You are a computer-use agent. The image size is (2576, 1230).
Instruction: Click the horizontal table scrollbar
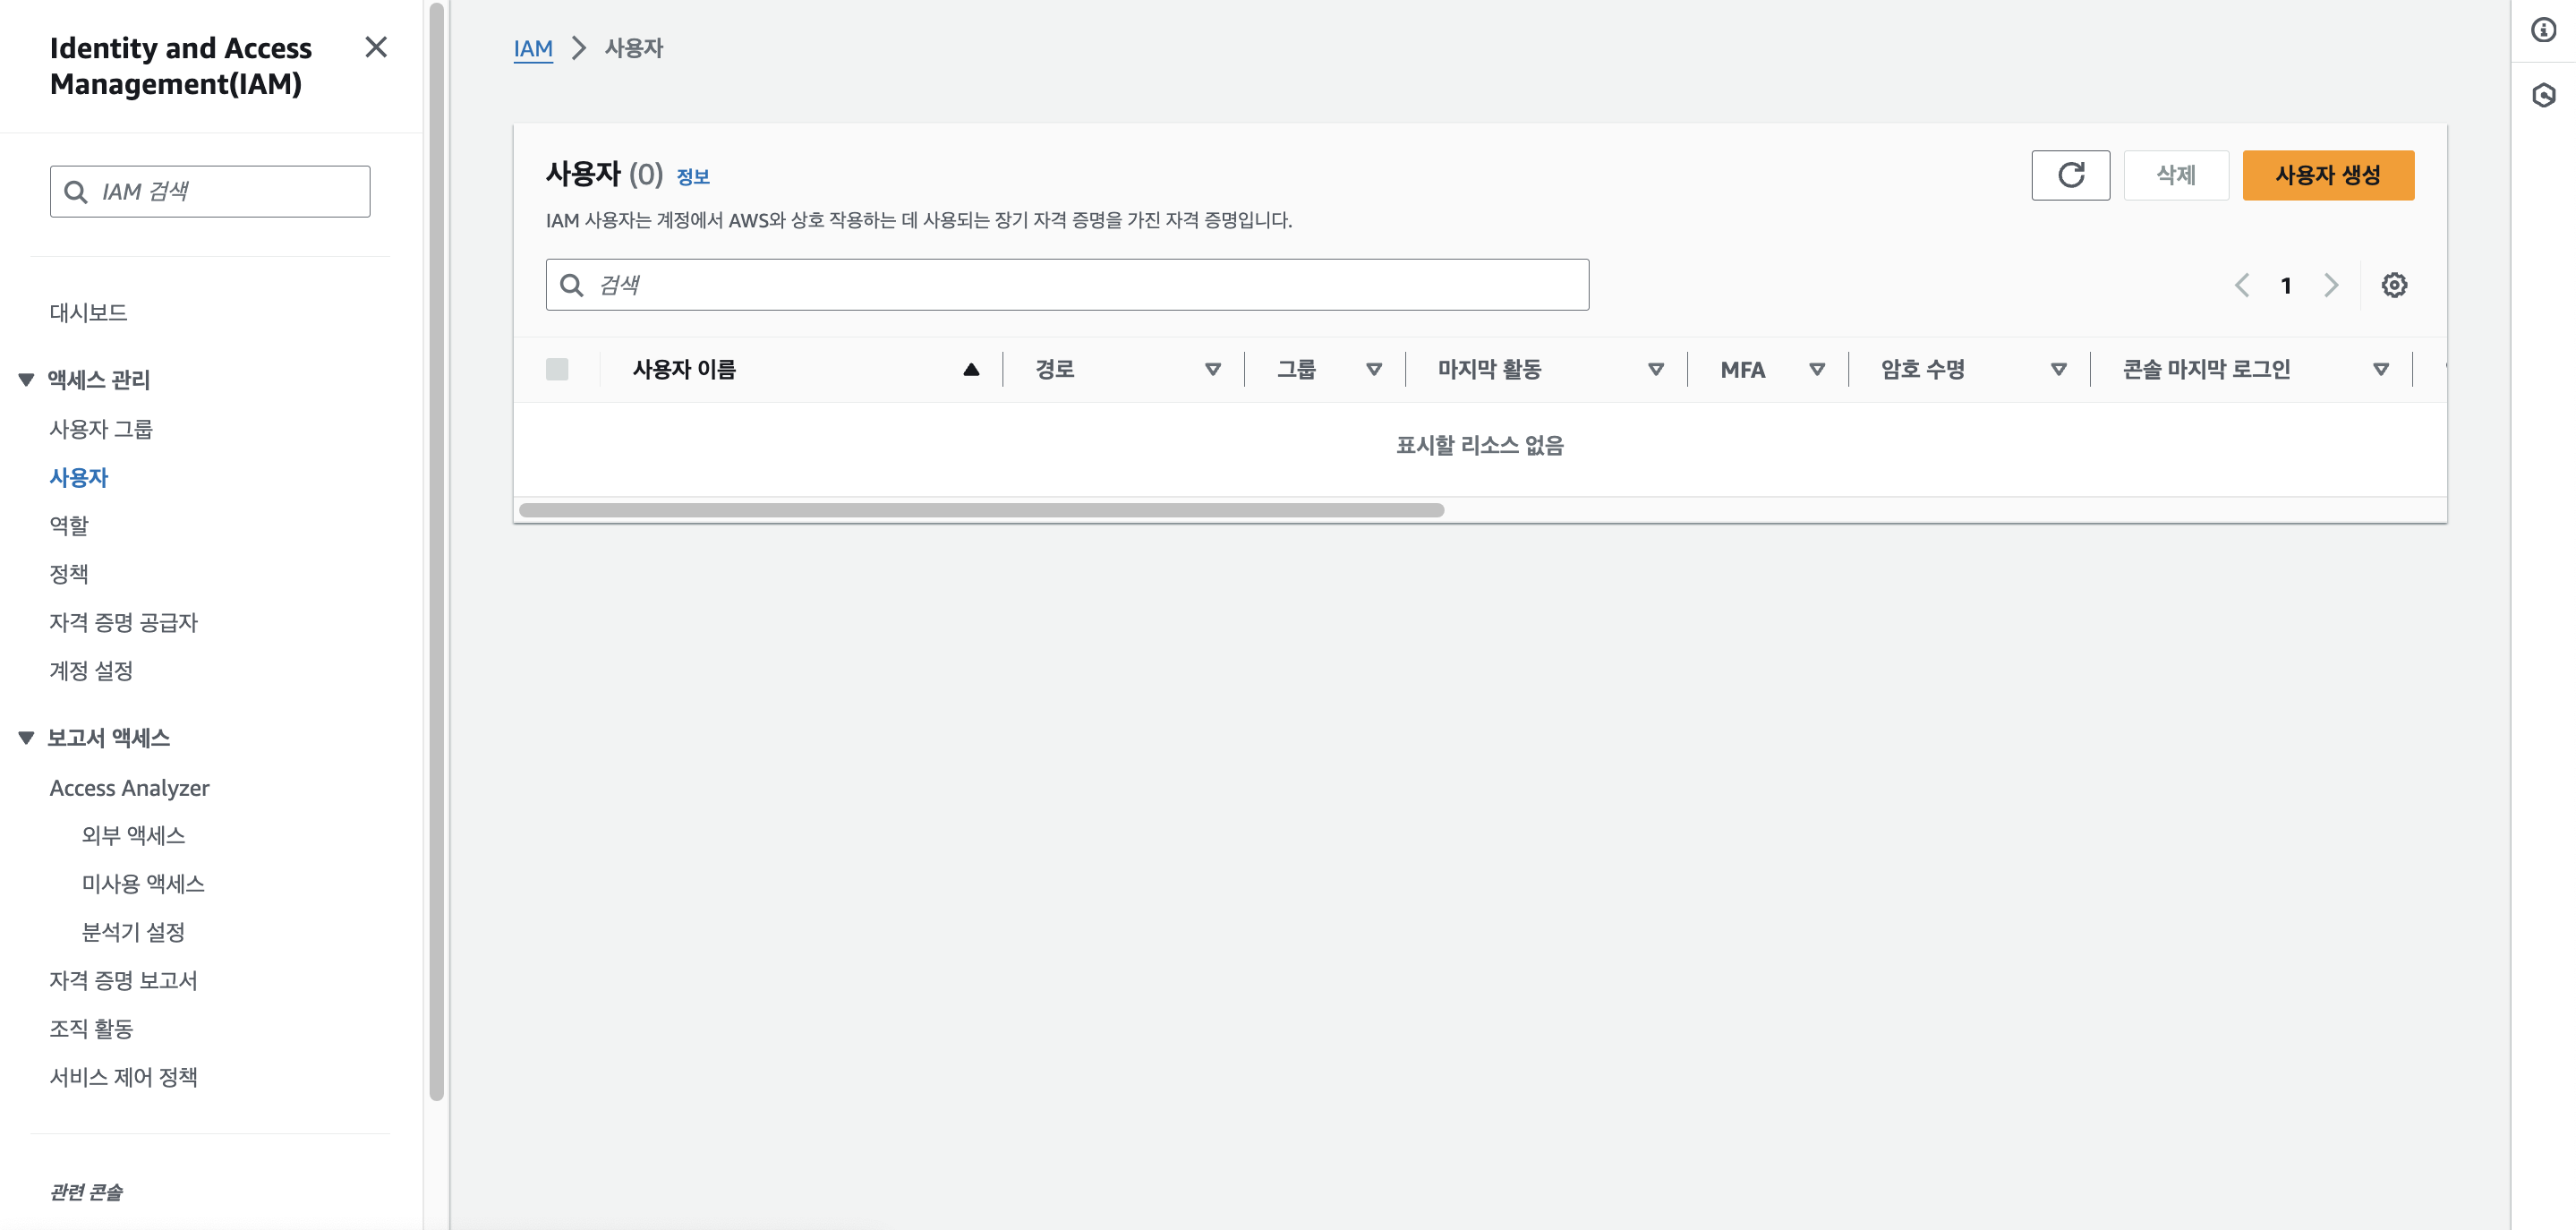pyautogui.click(x=980, y=510)
